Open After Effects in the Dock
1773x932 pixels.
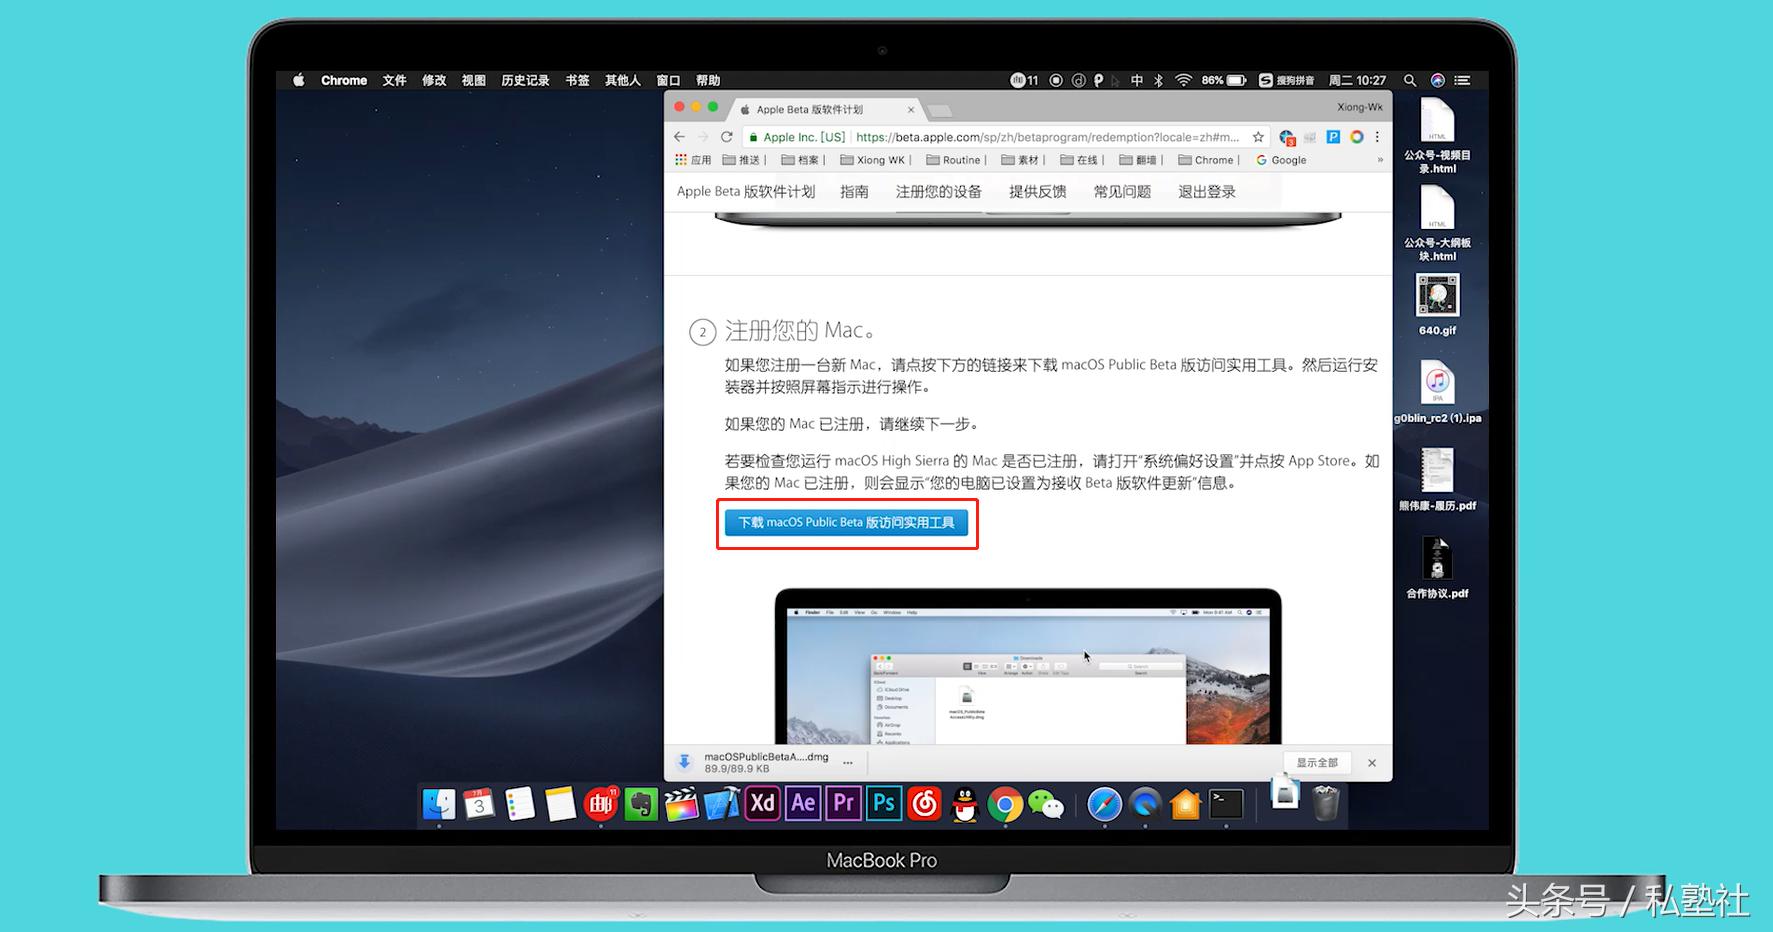[802, 803]
